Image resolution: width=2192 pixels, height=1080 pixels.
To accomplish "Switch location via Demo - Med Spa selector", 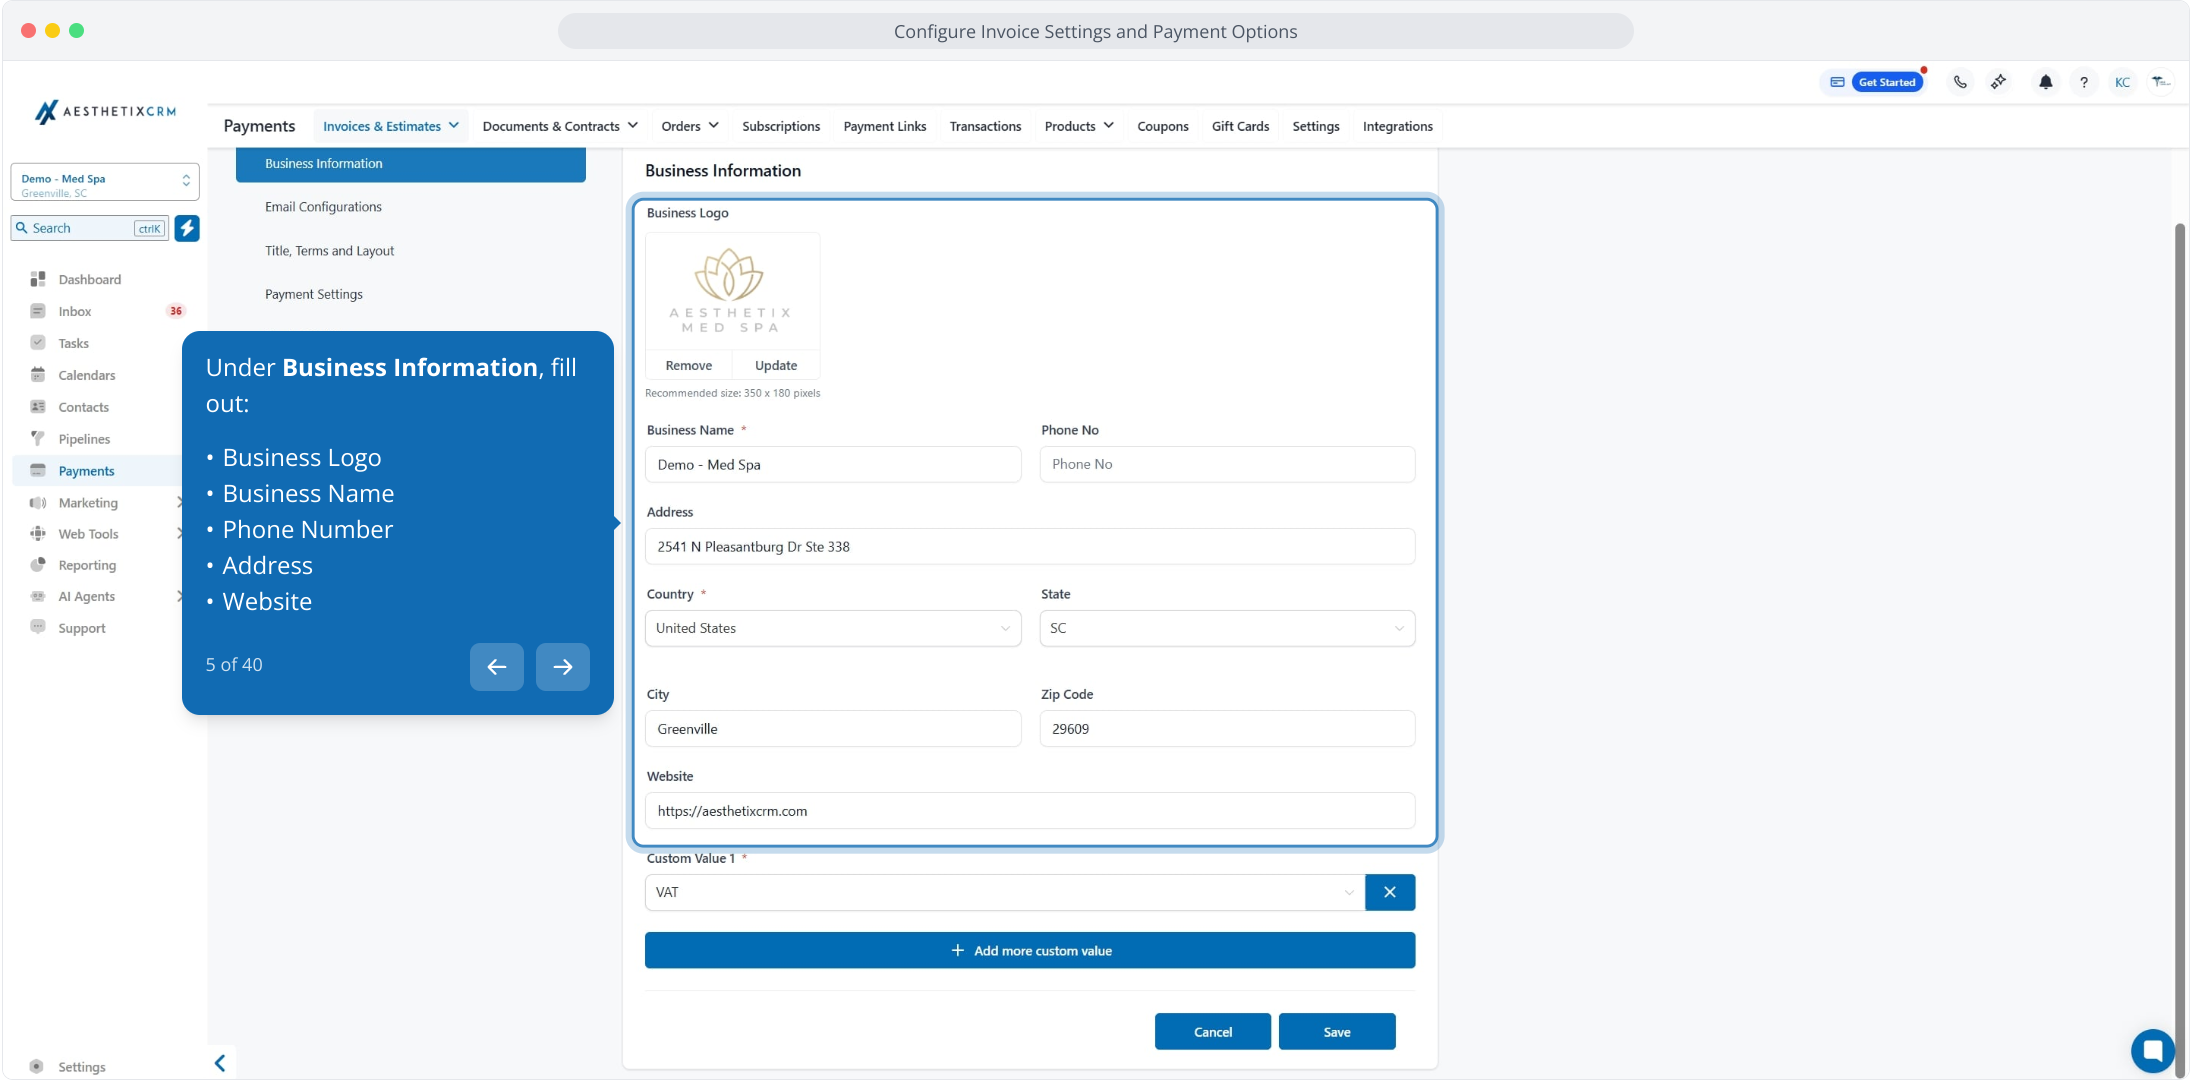I will point(104,183).
